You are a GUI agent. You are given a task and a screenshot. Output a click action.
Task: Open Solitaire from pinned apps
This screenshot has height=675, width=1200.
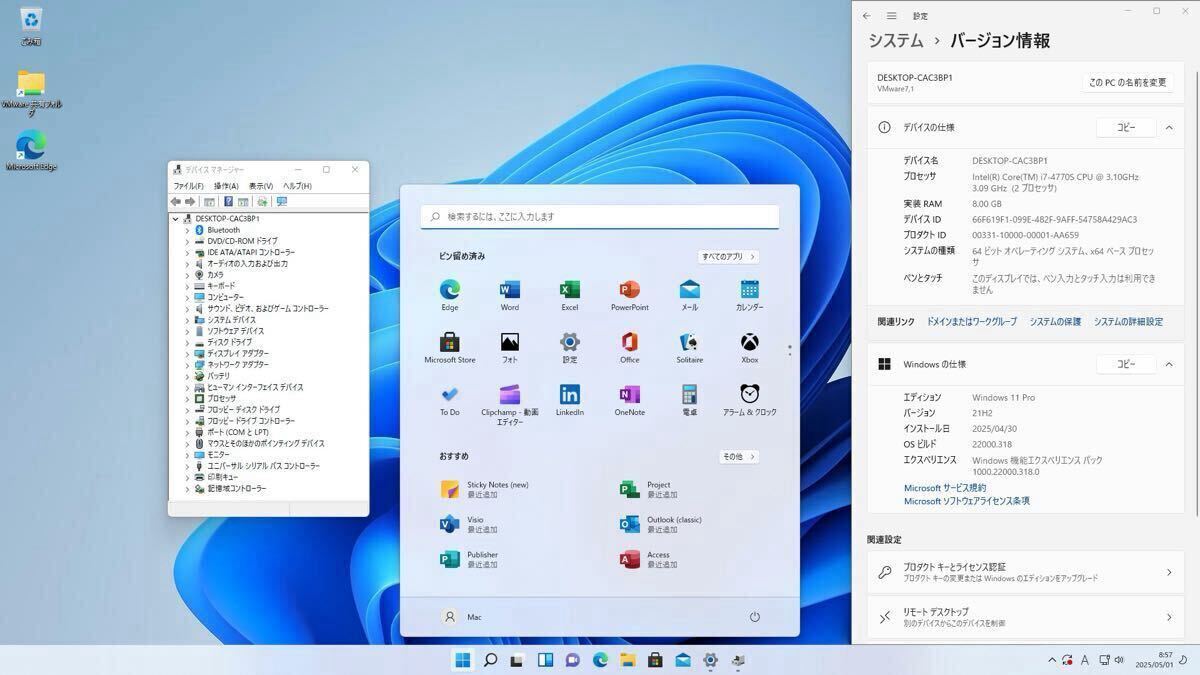click(x=690, y=348)
